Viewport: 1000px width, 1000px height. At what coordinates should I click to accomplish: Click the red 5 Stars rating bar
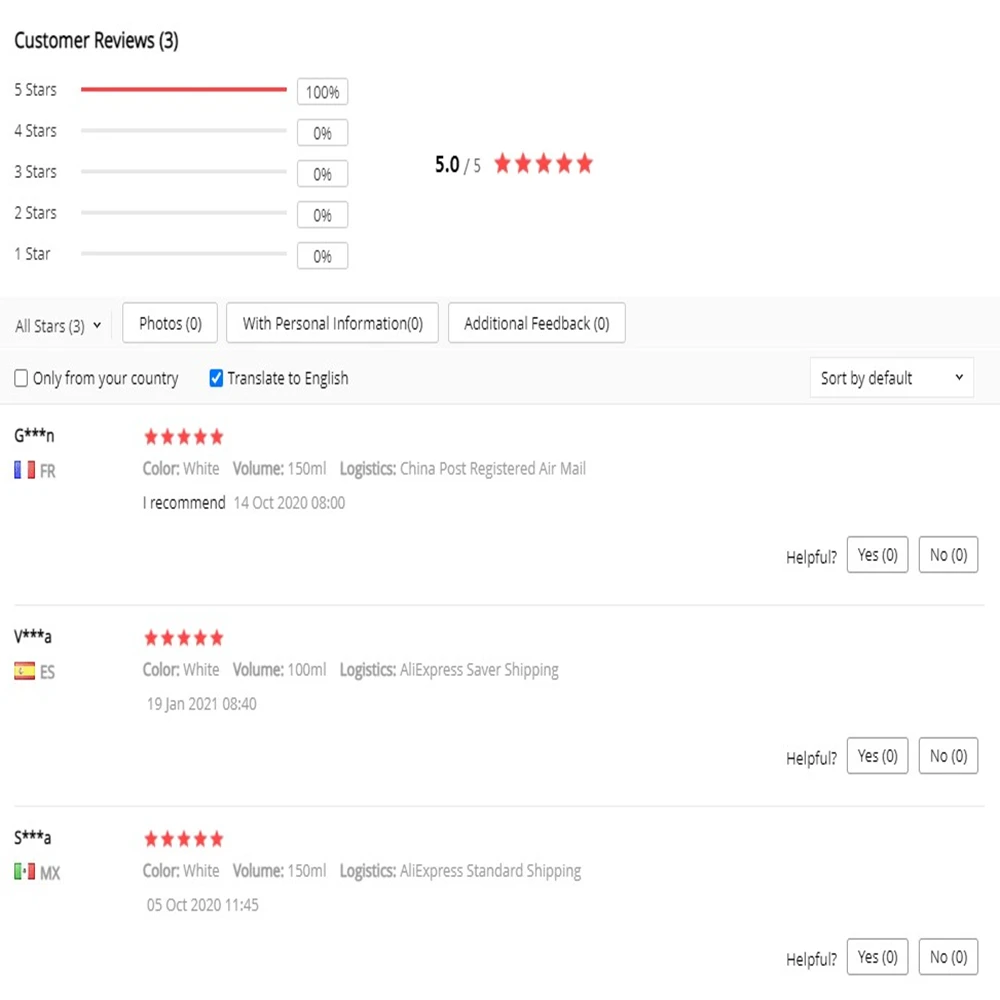(183, 90)
